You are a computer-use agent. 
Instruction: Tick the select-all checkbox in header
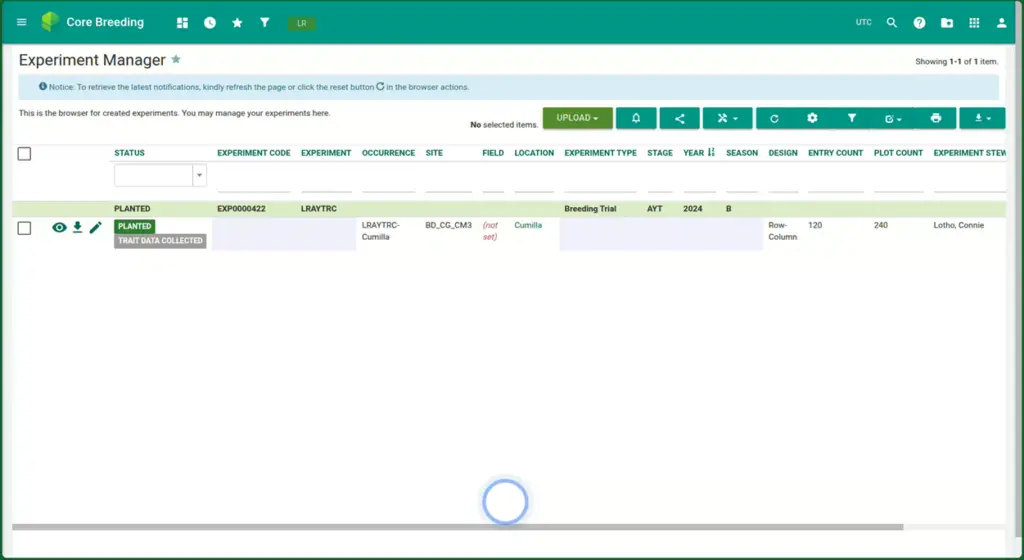tap(25, 153)
